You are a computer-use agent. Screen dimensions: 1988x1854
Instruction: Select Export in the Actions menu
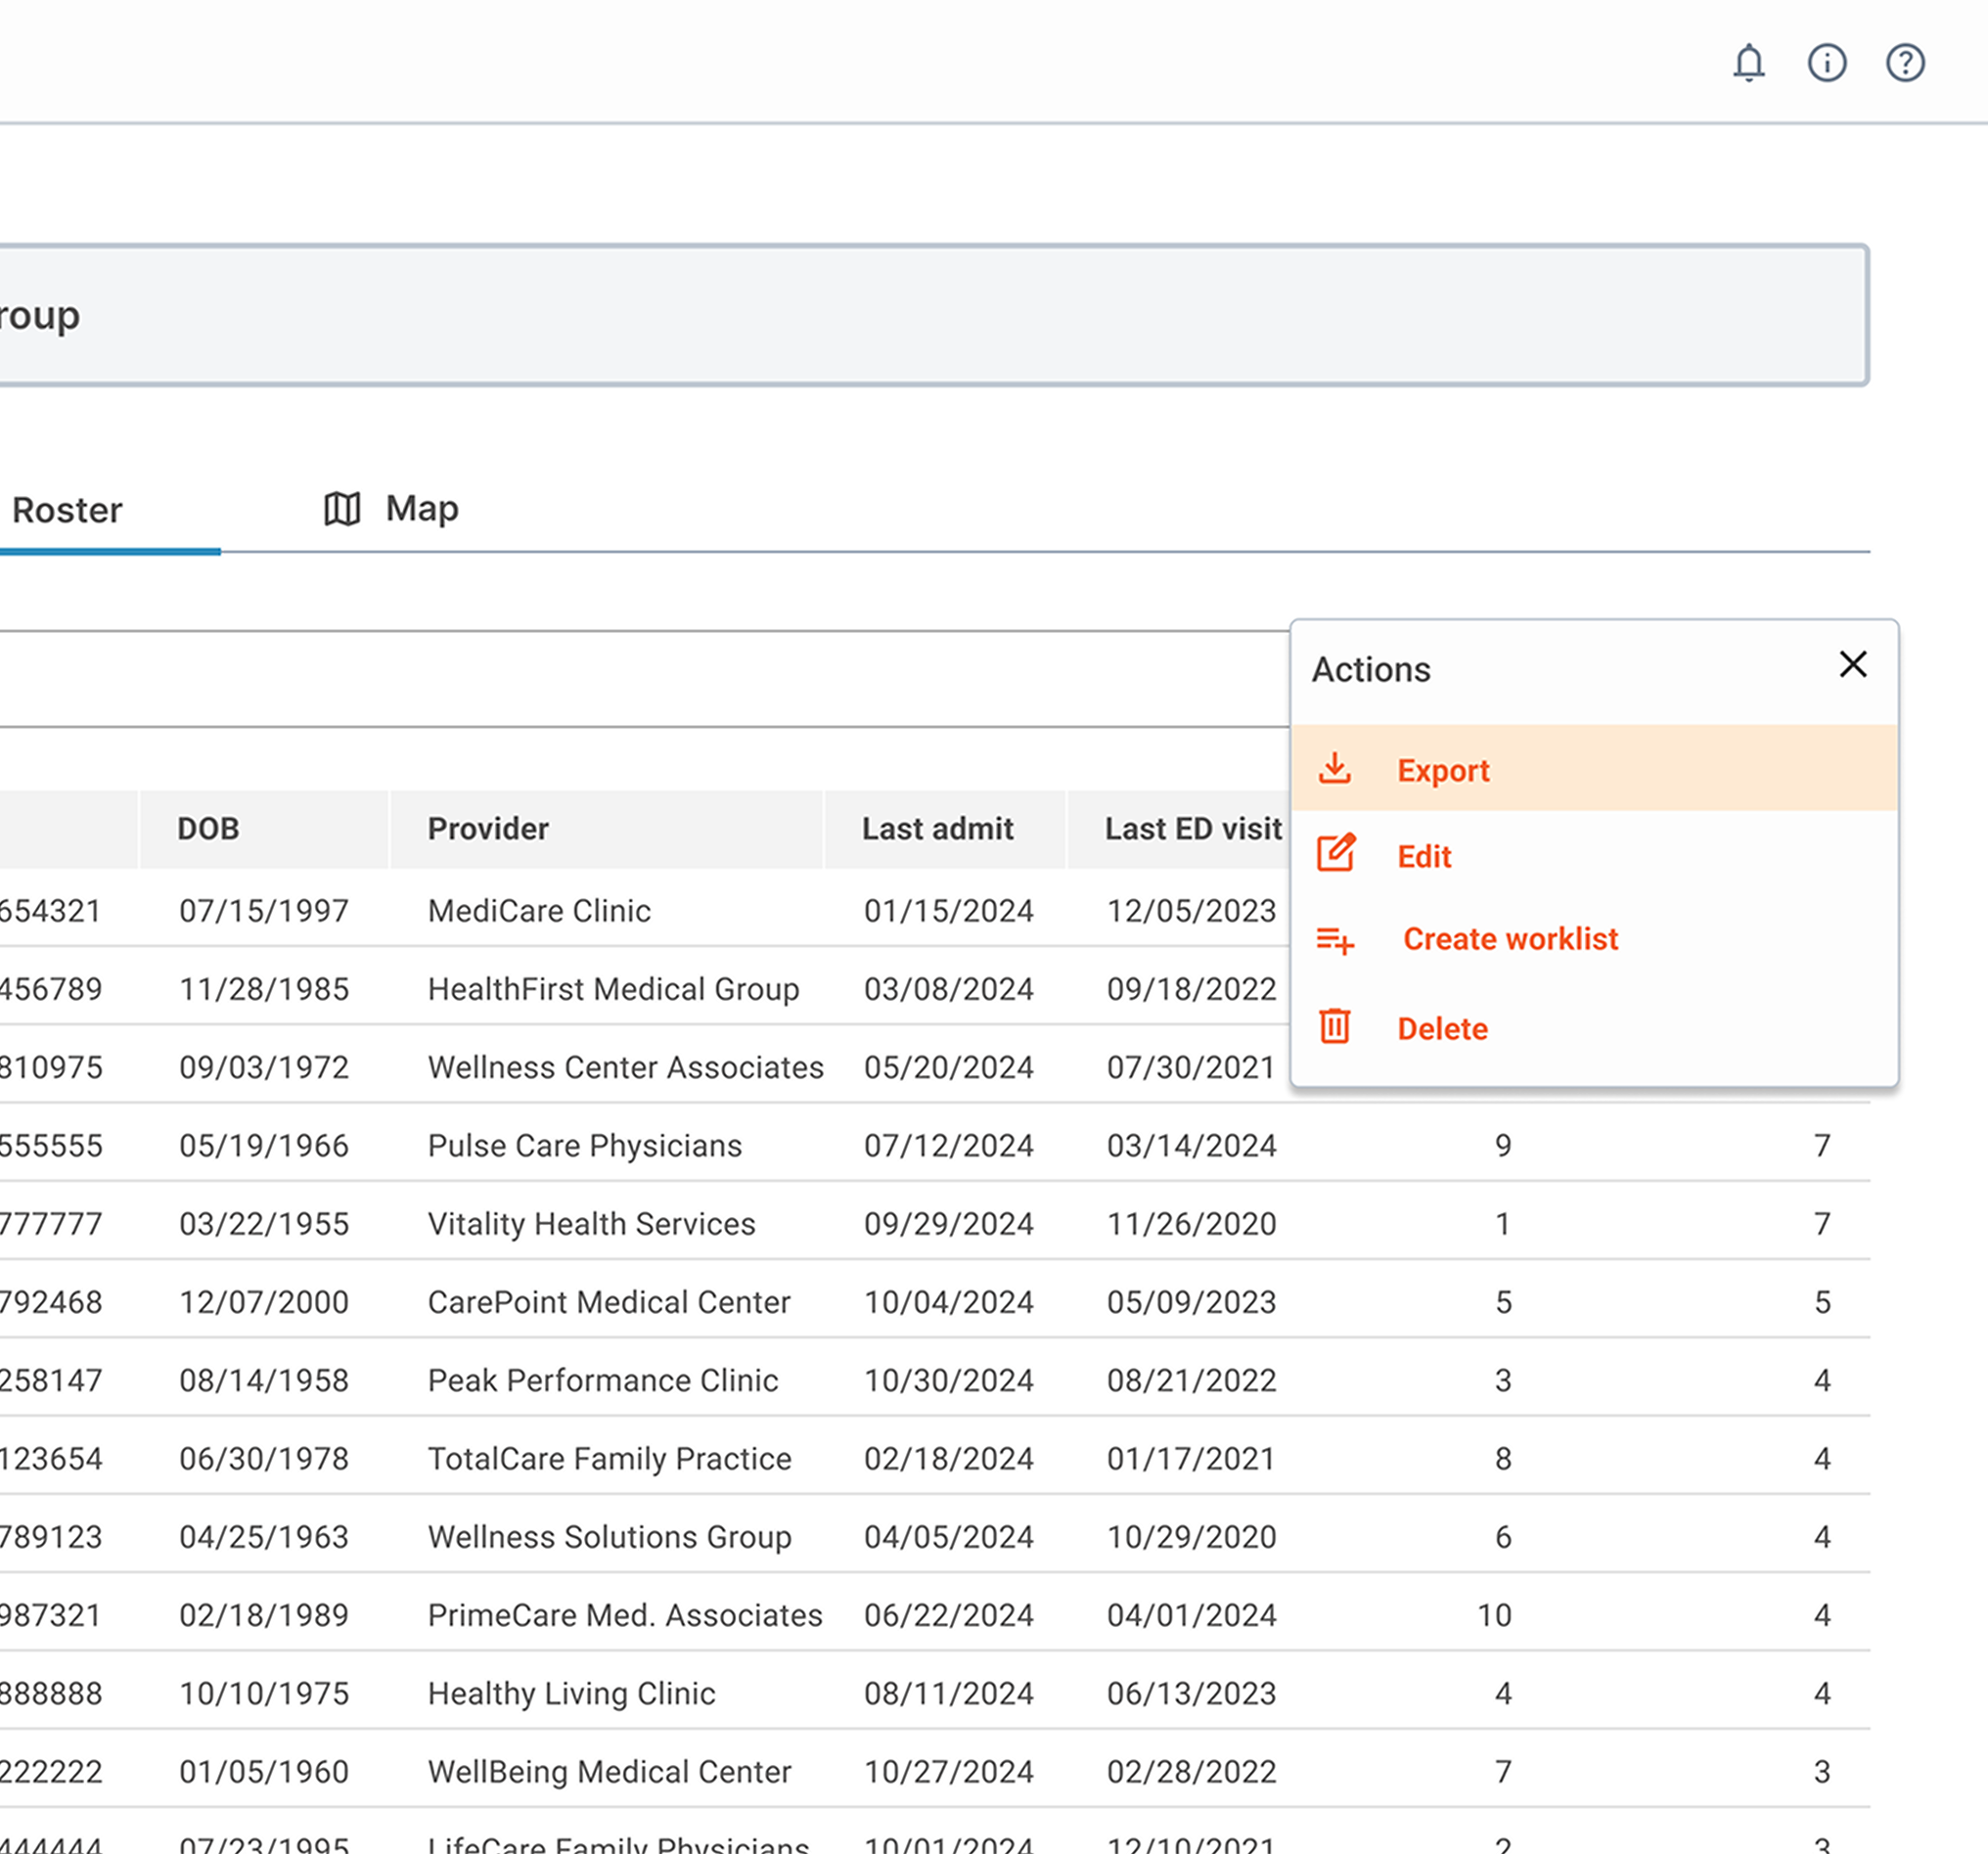click(x=1442, y=771)
